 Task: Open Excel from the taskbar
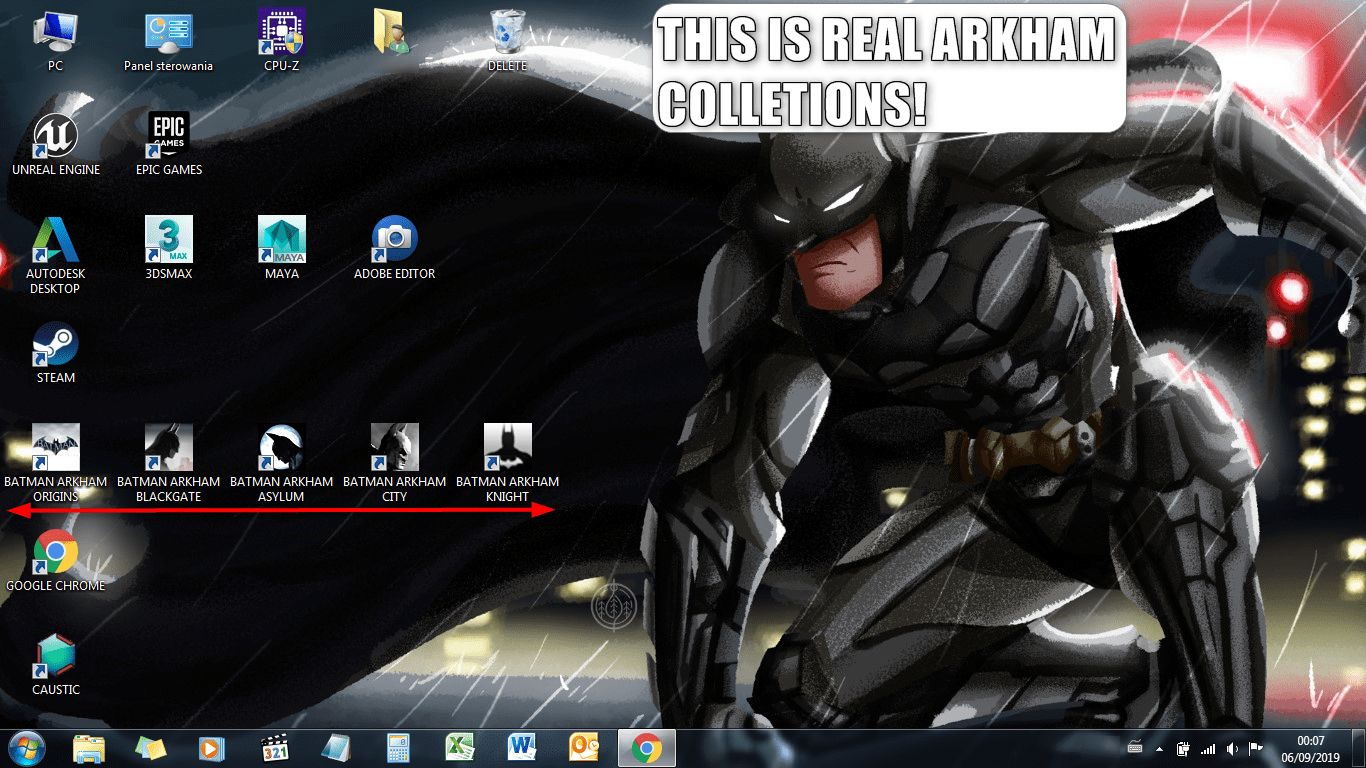[x=460, y=748]
